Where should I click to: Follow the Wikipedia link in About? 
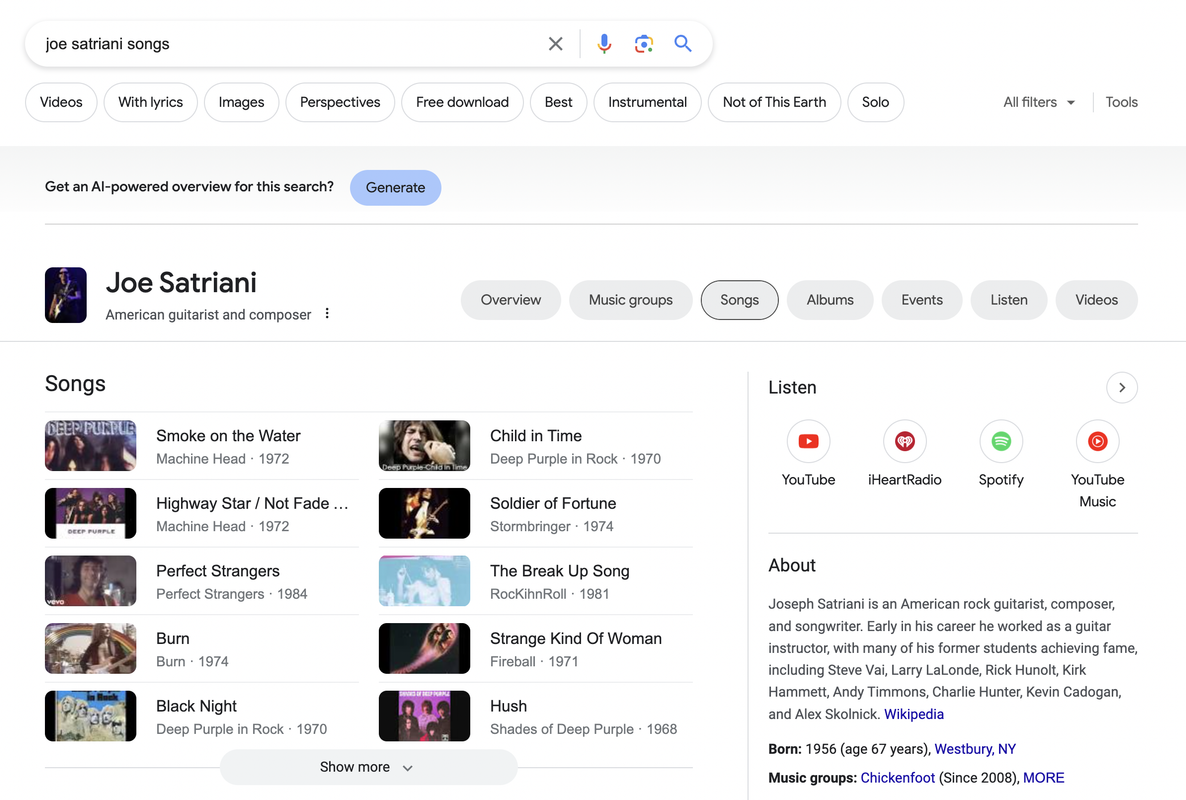click(x=914, y=714)
